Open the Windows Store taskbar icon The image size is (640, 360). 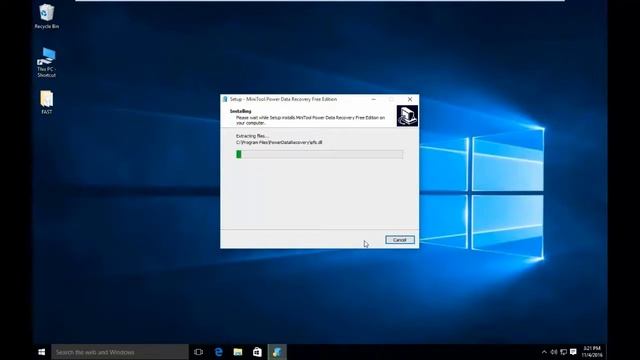[x=257, y=352]
